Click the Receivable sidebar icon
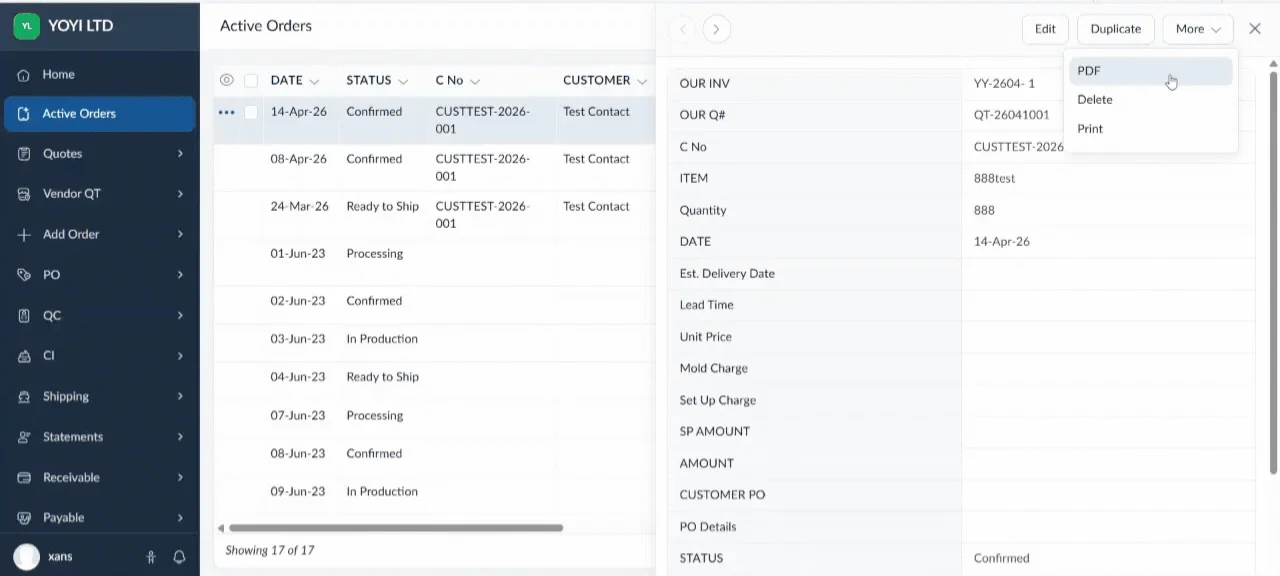This screenshot has height=576, width=1280. 24,478
